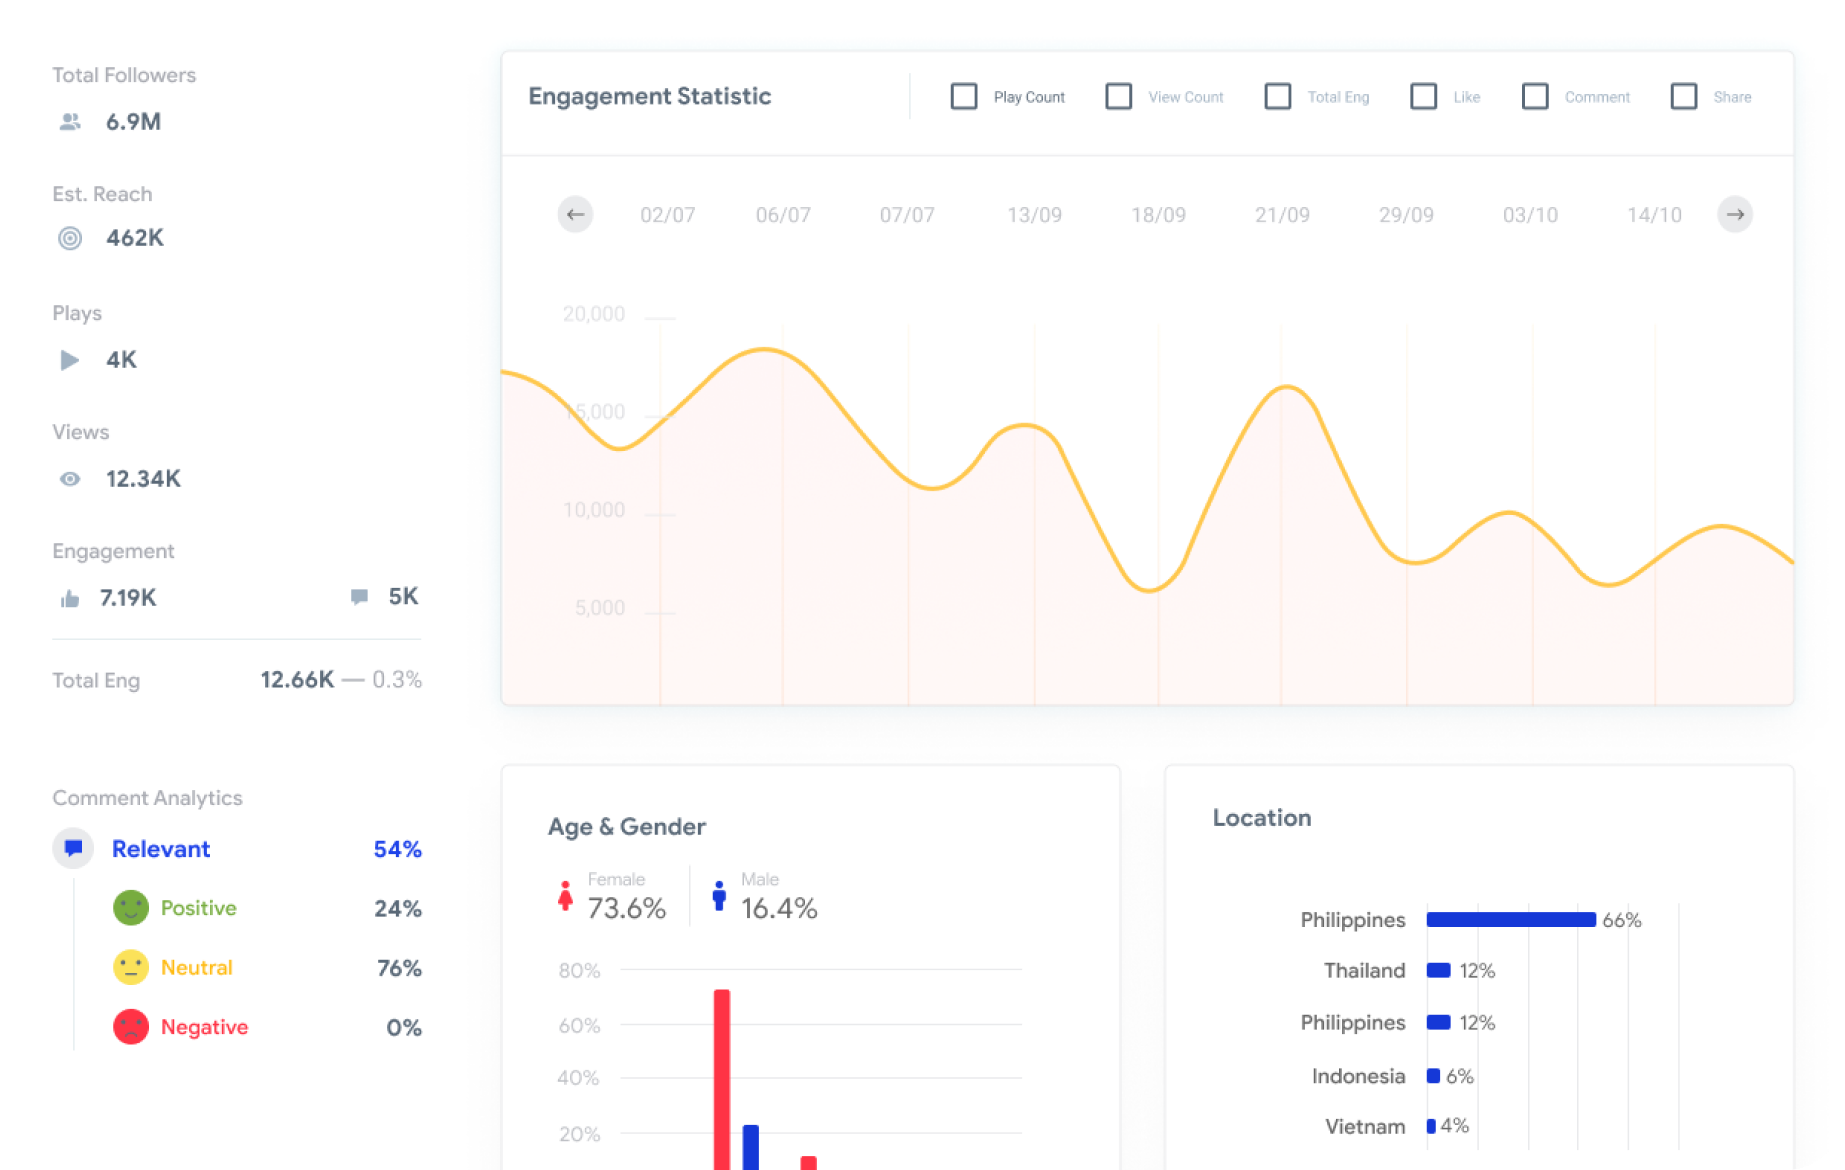The height and width of the screenshot is (1170, 1845).
Task: Click the Views eye icon
Action: tap(70, 479)
